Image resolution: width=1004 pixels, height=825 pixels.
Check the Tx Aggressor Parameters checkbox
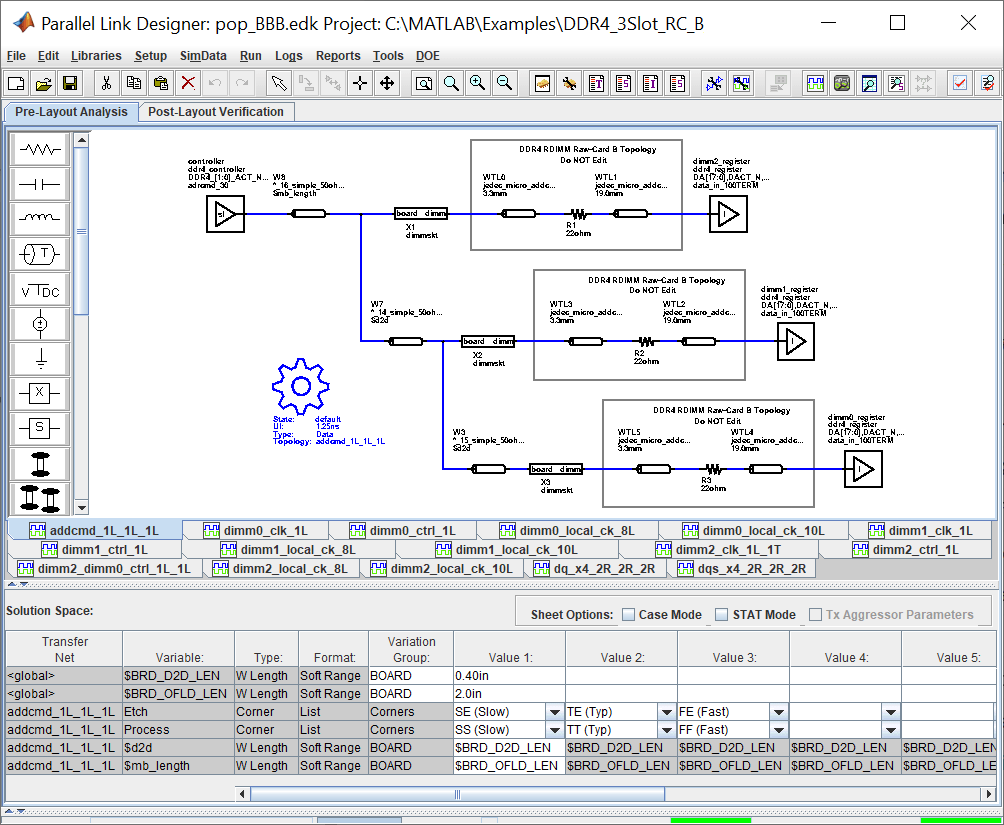pyautogui.click(x=815, y=615)
